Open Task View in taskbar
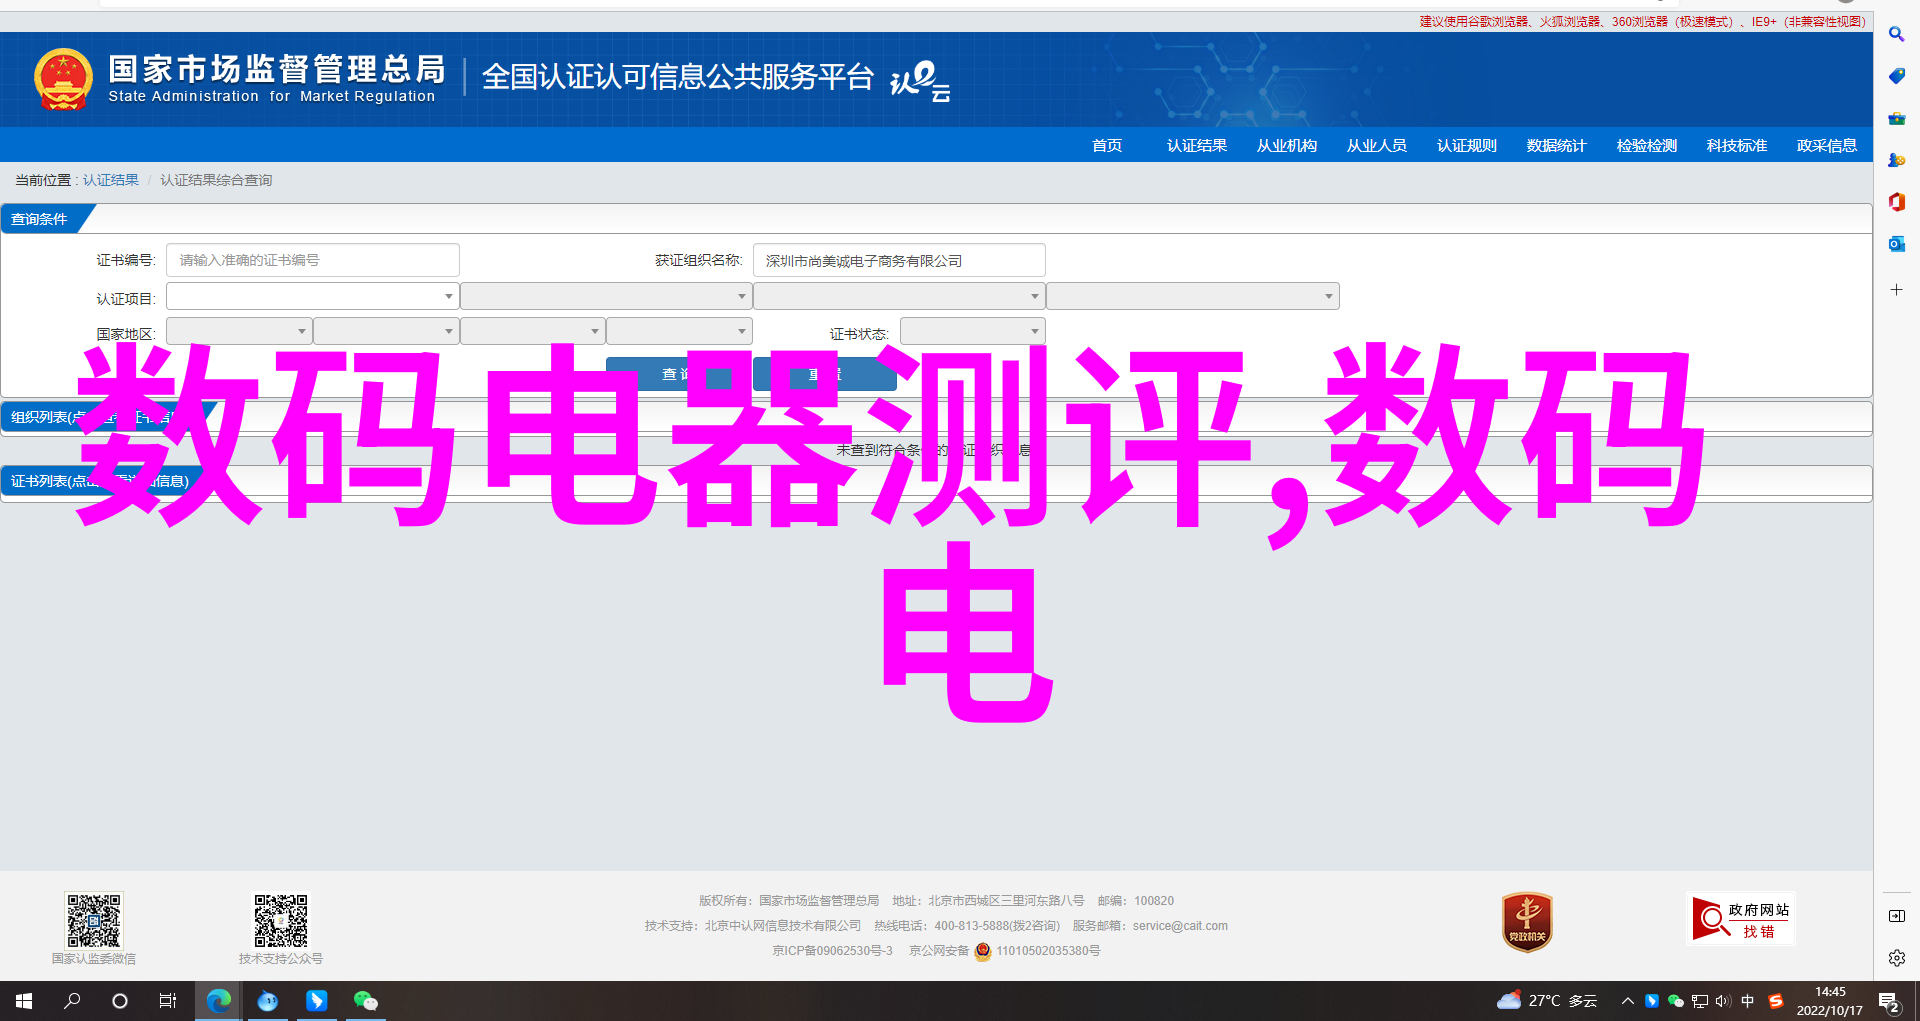1920x1021 pixels. coord(168,1001)
